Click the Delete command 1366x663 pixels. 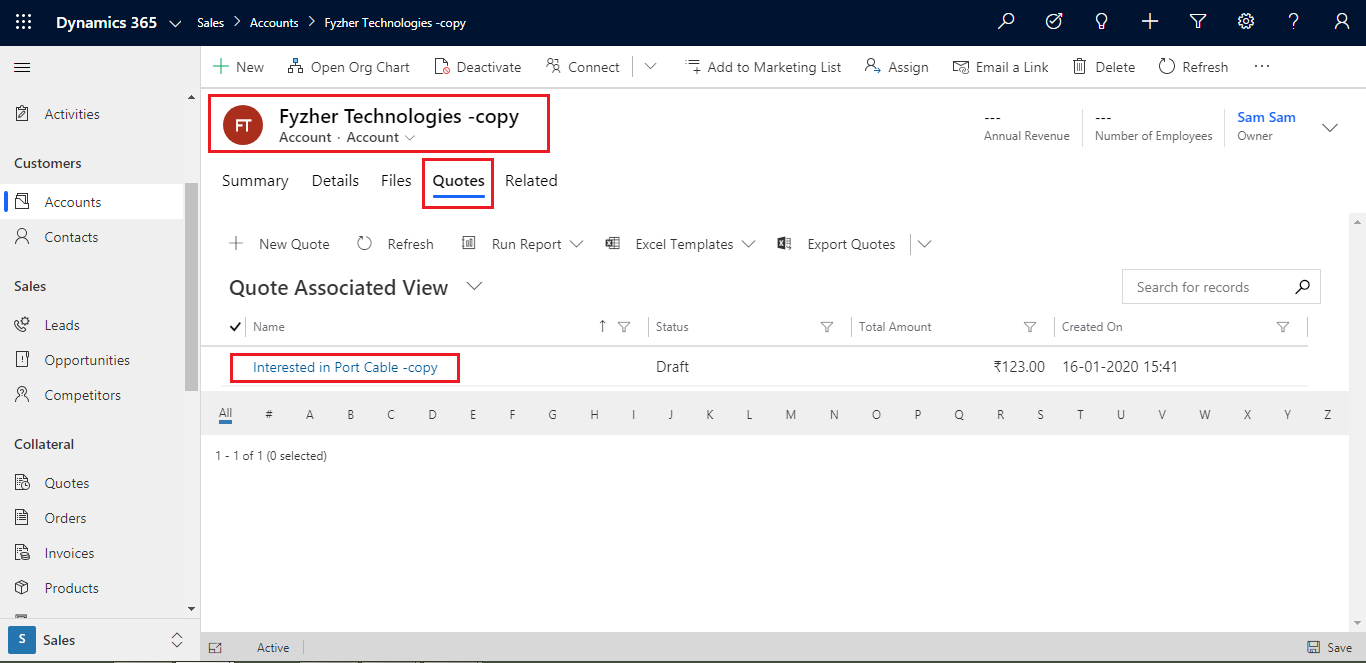point(1104,67)
